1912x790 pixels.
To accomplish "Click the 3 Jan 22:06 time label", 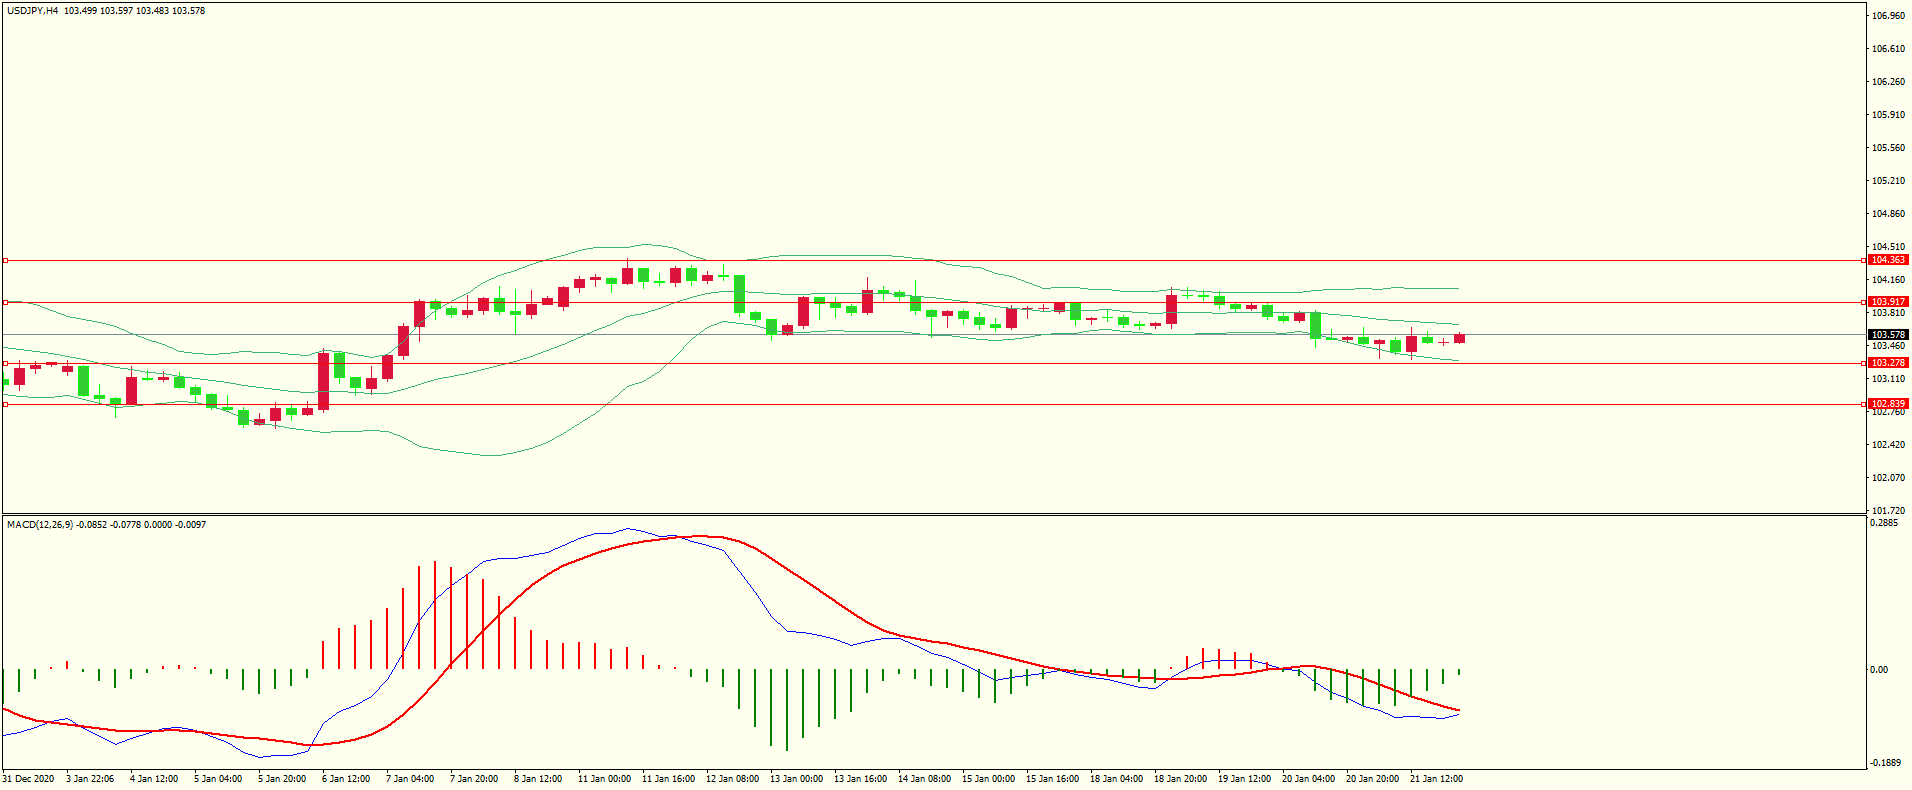I will (90, 779).
